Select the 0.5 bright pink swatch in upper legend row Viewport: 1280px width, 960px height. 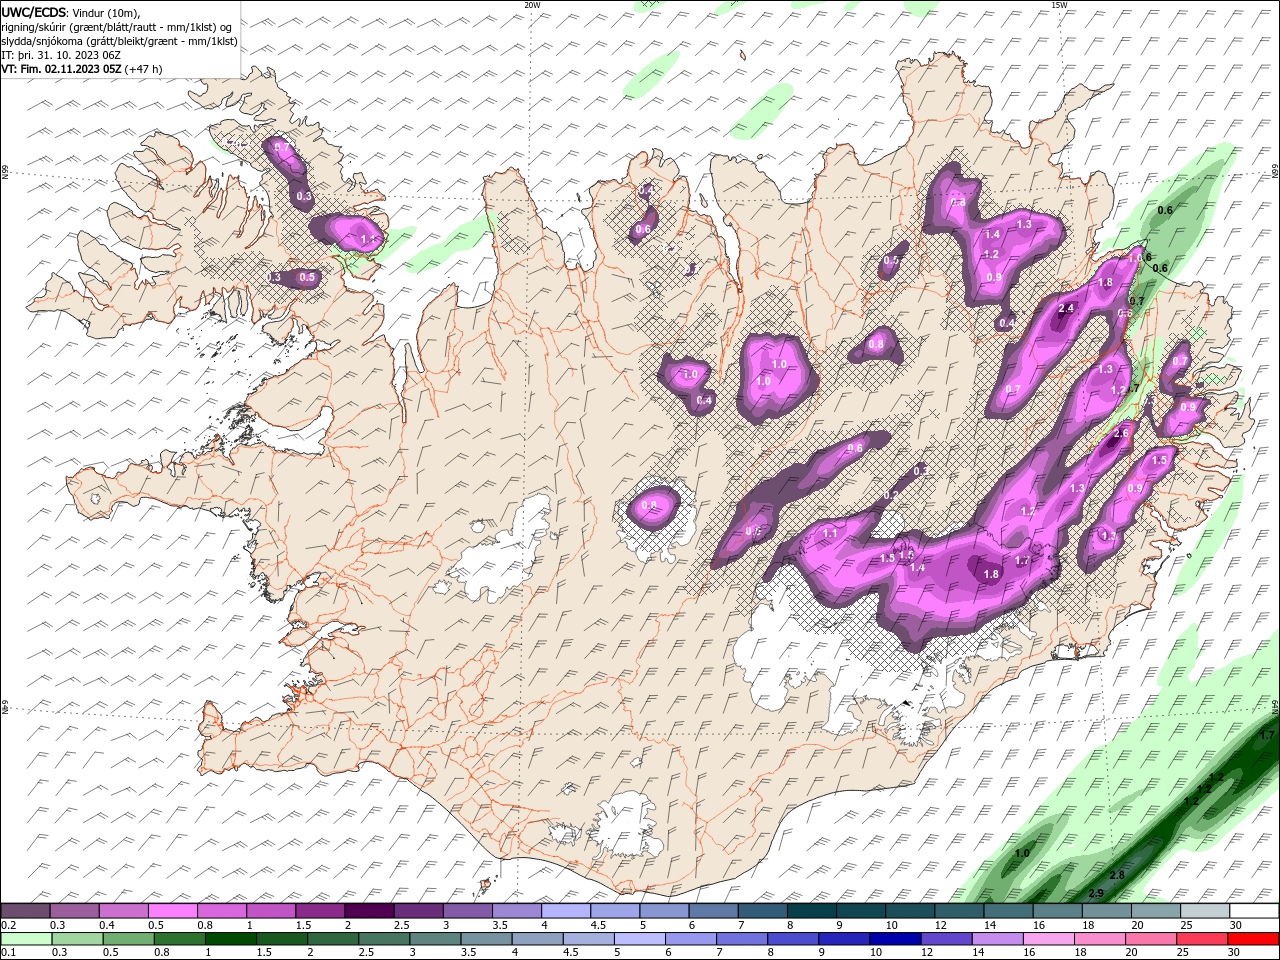point(172,911)
